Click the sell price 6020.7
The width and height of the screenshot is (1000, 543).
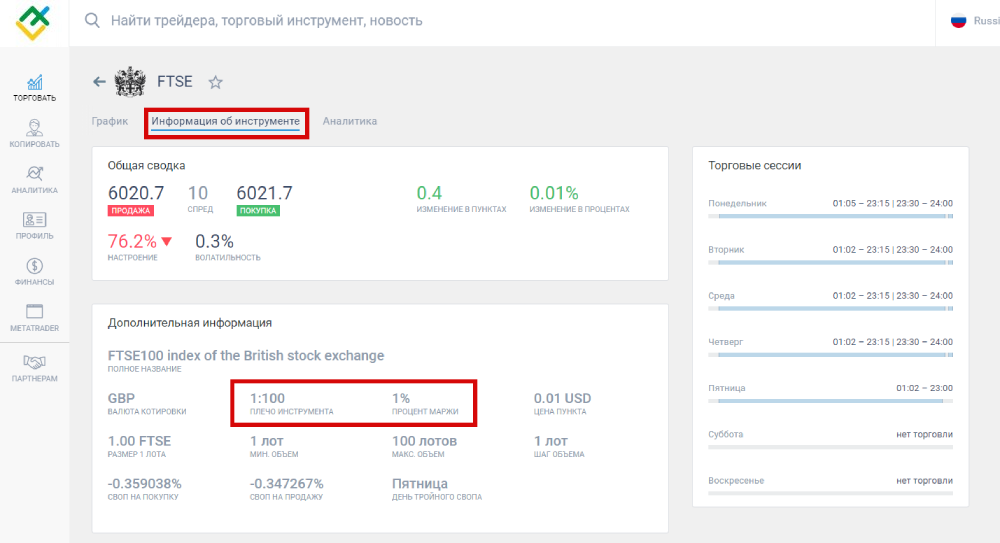pyautogui.click(x=136, y=193)
